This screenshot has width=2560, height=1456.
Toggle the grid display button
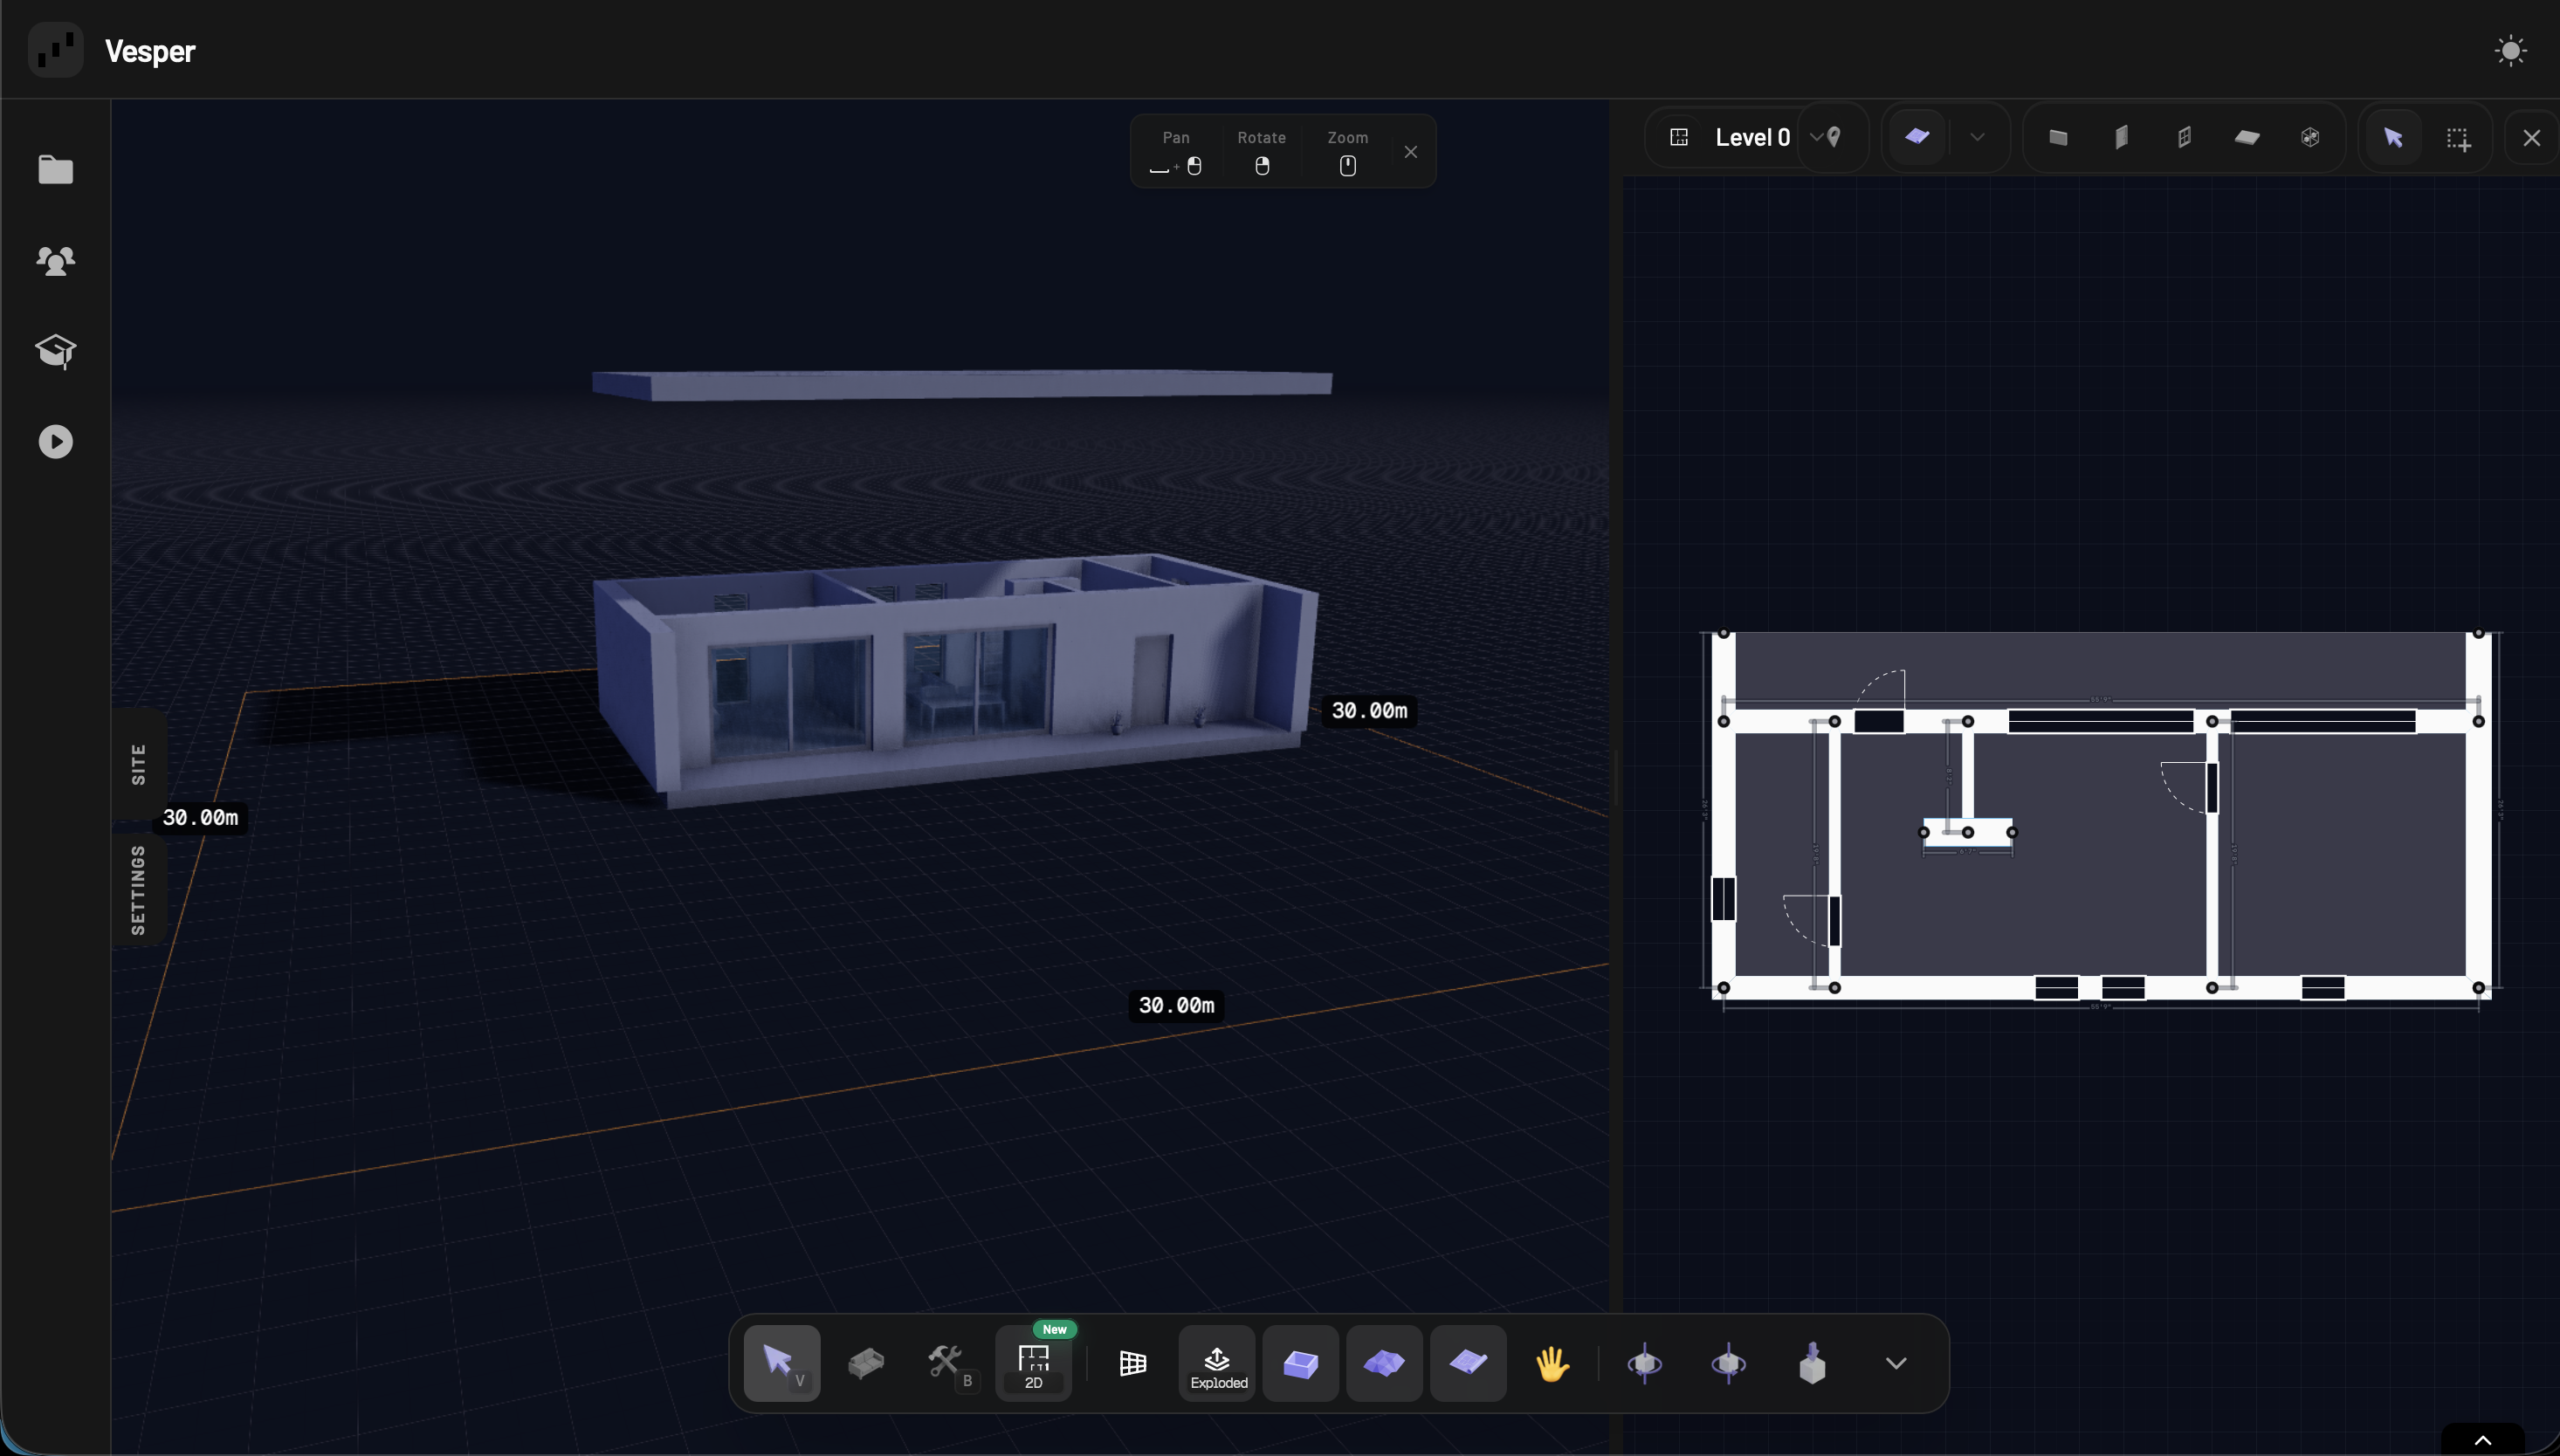click(1133, 1363)
